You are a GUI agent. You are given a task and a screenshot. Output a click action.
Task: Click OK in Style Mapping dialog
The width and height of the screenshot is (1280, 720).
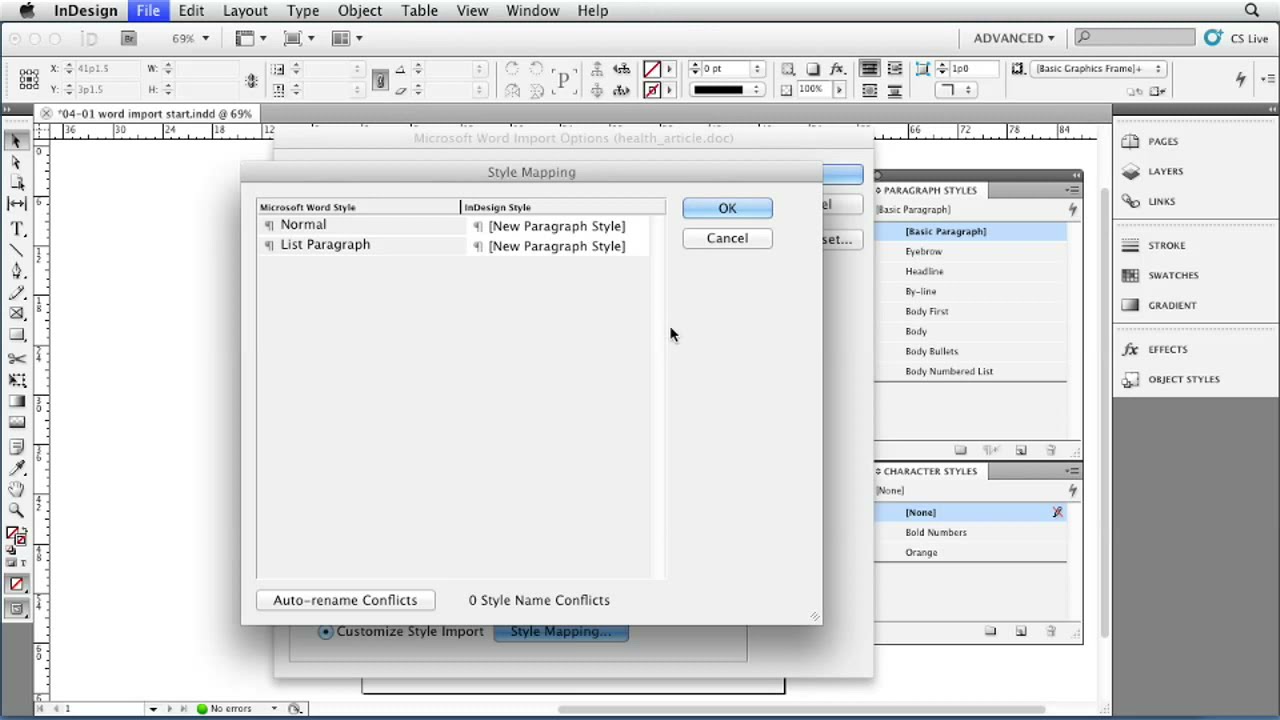coord(727,208)
